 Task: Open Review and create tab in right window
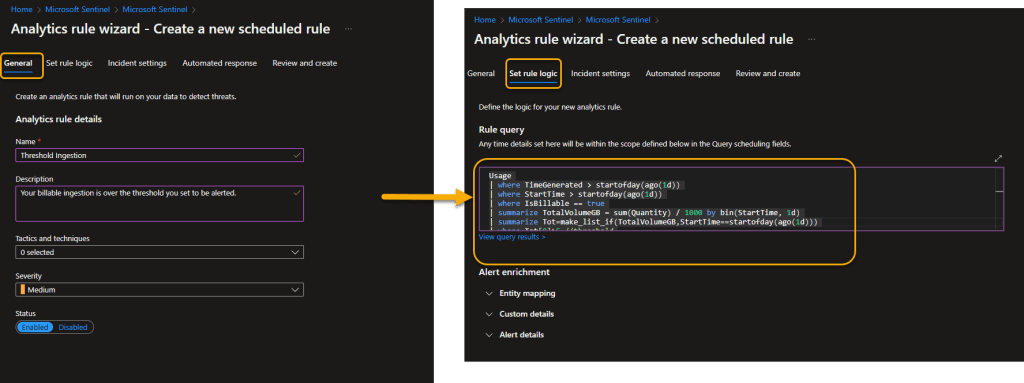(767, 74)
